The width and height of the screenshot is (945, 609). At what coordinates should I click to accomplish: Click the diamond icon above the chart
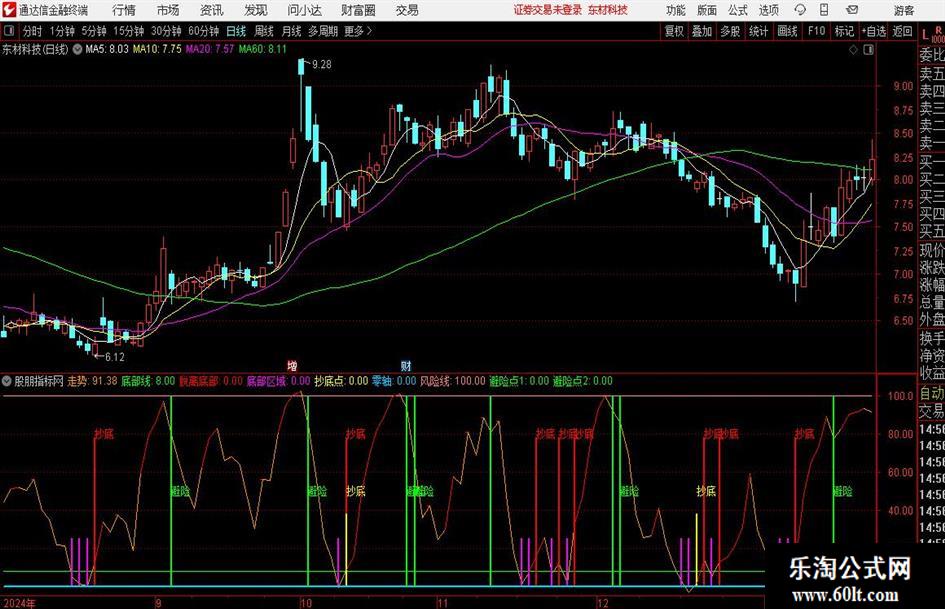853,50
